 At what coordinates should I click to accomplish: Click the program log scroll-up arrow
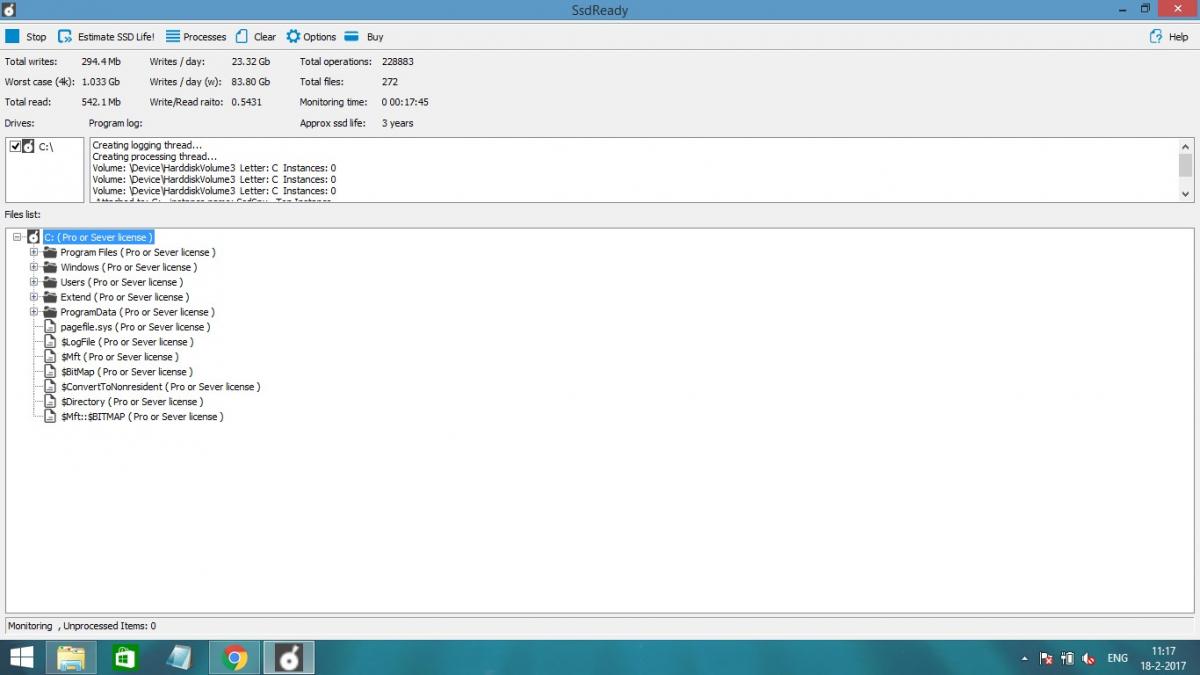tap(1186, 146)
